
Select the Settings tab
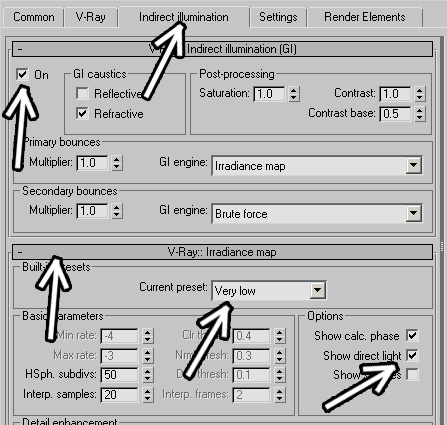(x=278, y=17)
